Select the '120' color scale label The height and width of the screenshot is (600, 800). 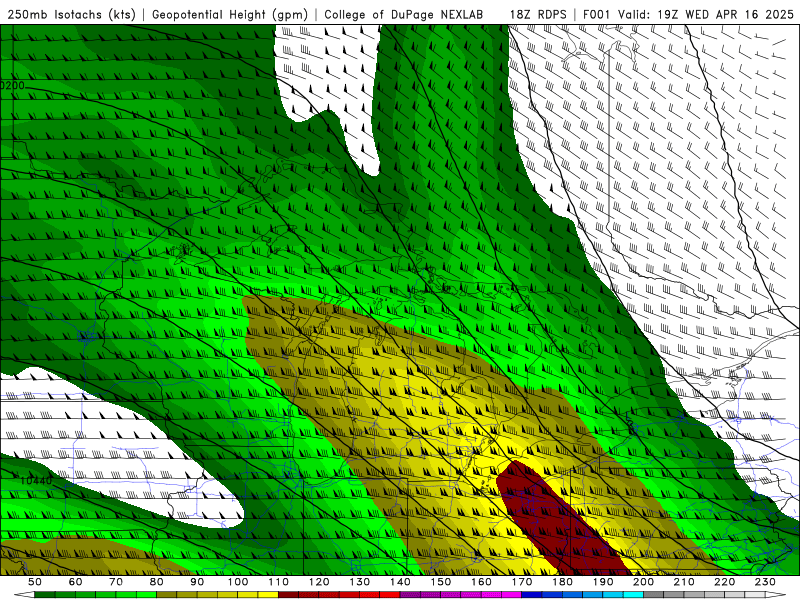pos(319,582)
